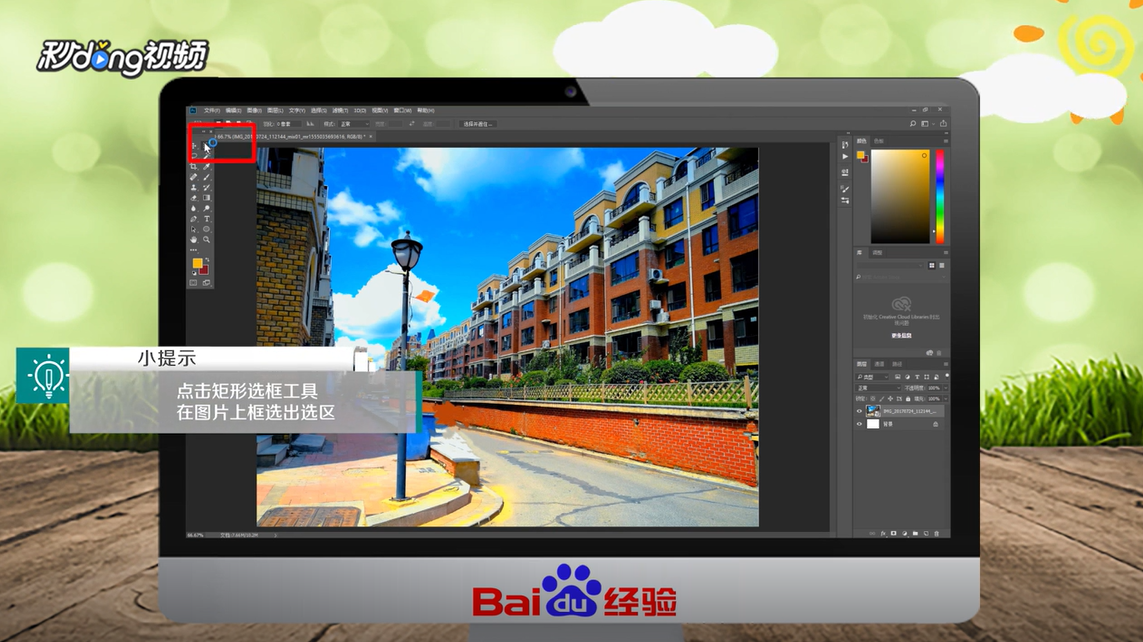The height and width of the screenshot is (642, 1143).
Task: Open the 样式 style dropdown in options bar
Action: pyautogui.click(x=354, y=124)
